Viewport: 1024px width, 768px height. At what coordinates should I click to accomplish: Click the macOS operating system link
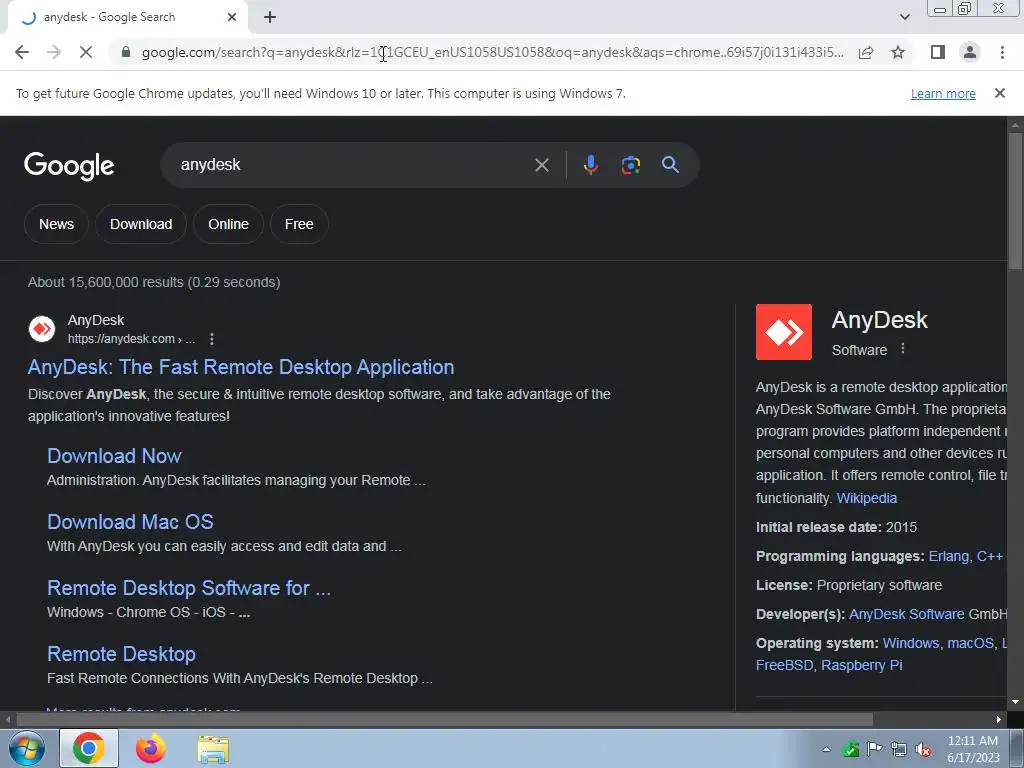click(970, 643)
